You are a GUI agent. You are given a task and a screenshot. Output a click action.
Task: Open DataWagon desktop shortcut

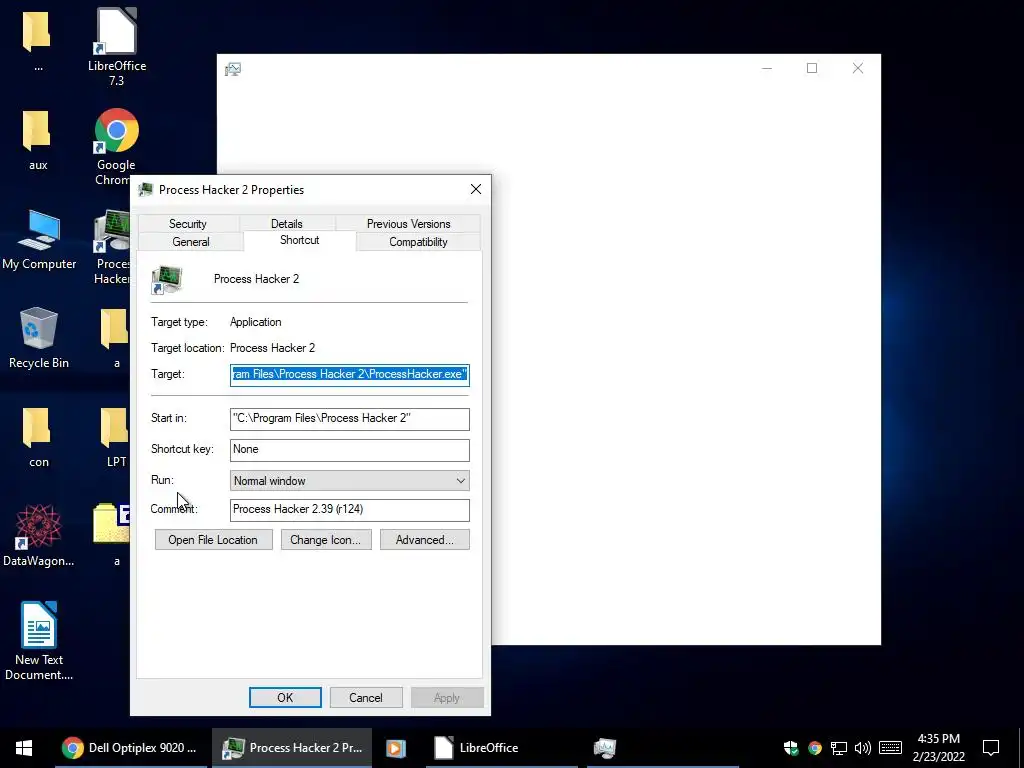(x=39, y=536)
